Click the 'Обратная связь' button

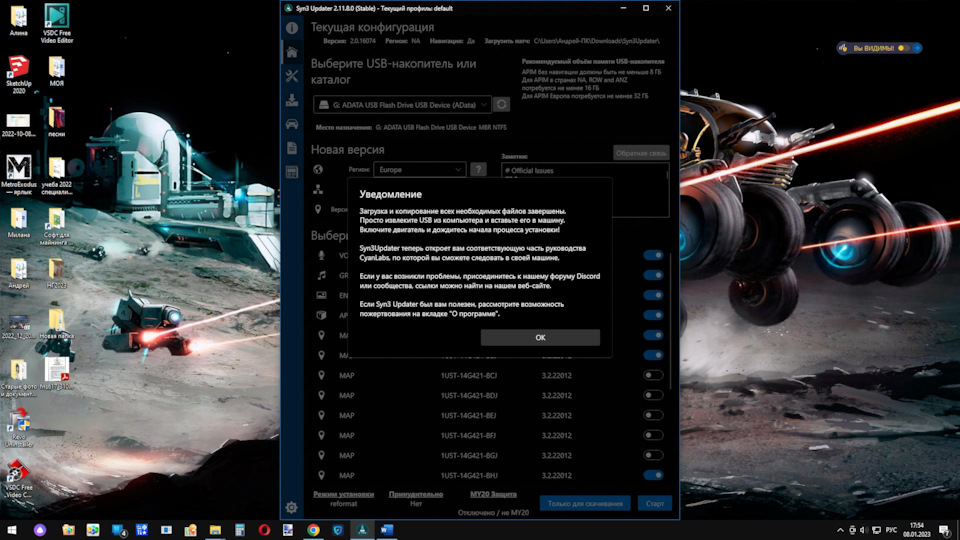coord(641,153)
